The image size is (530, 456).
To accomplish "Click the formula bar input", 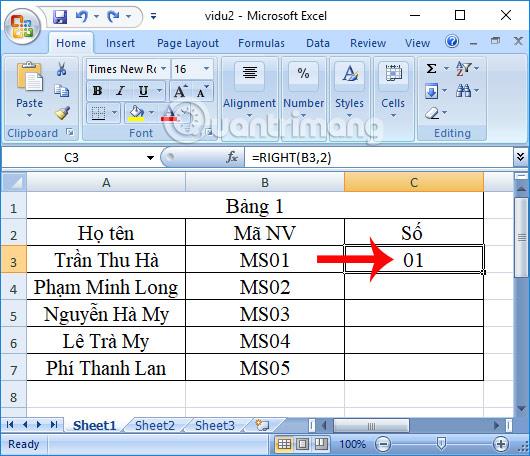I will point(379,158).
